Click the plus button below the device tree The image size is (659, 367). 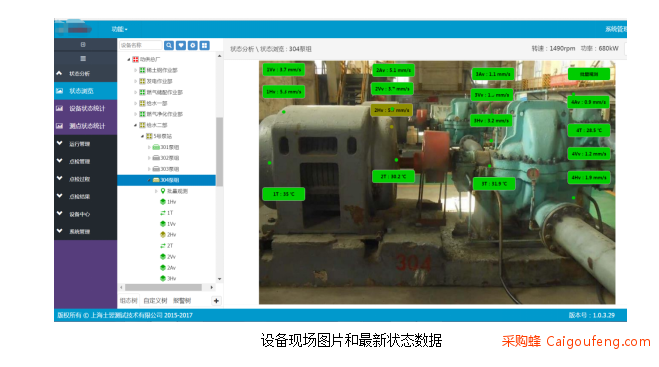tap(216, 301)
